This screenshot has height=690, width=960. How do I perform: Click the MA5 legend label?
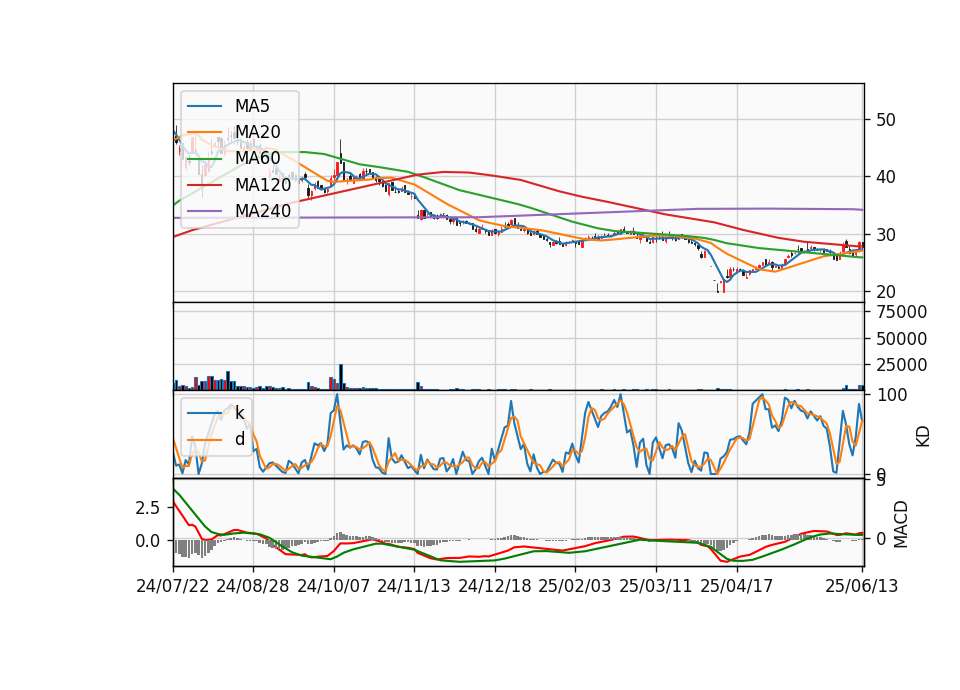(x=252, y=106)
